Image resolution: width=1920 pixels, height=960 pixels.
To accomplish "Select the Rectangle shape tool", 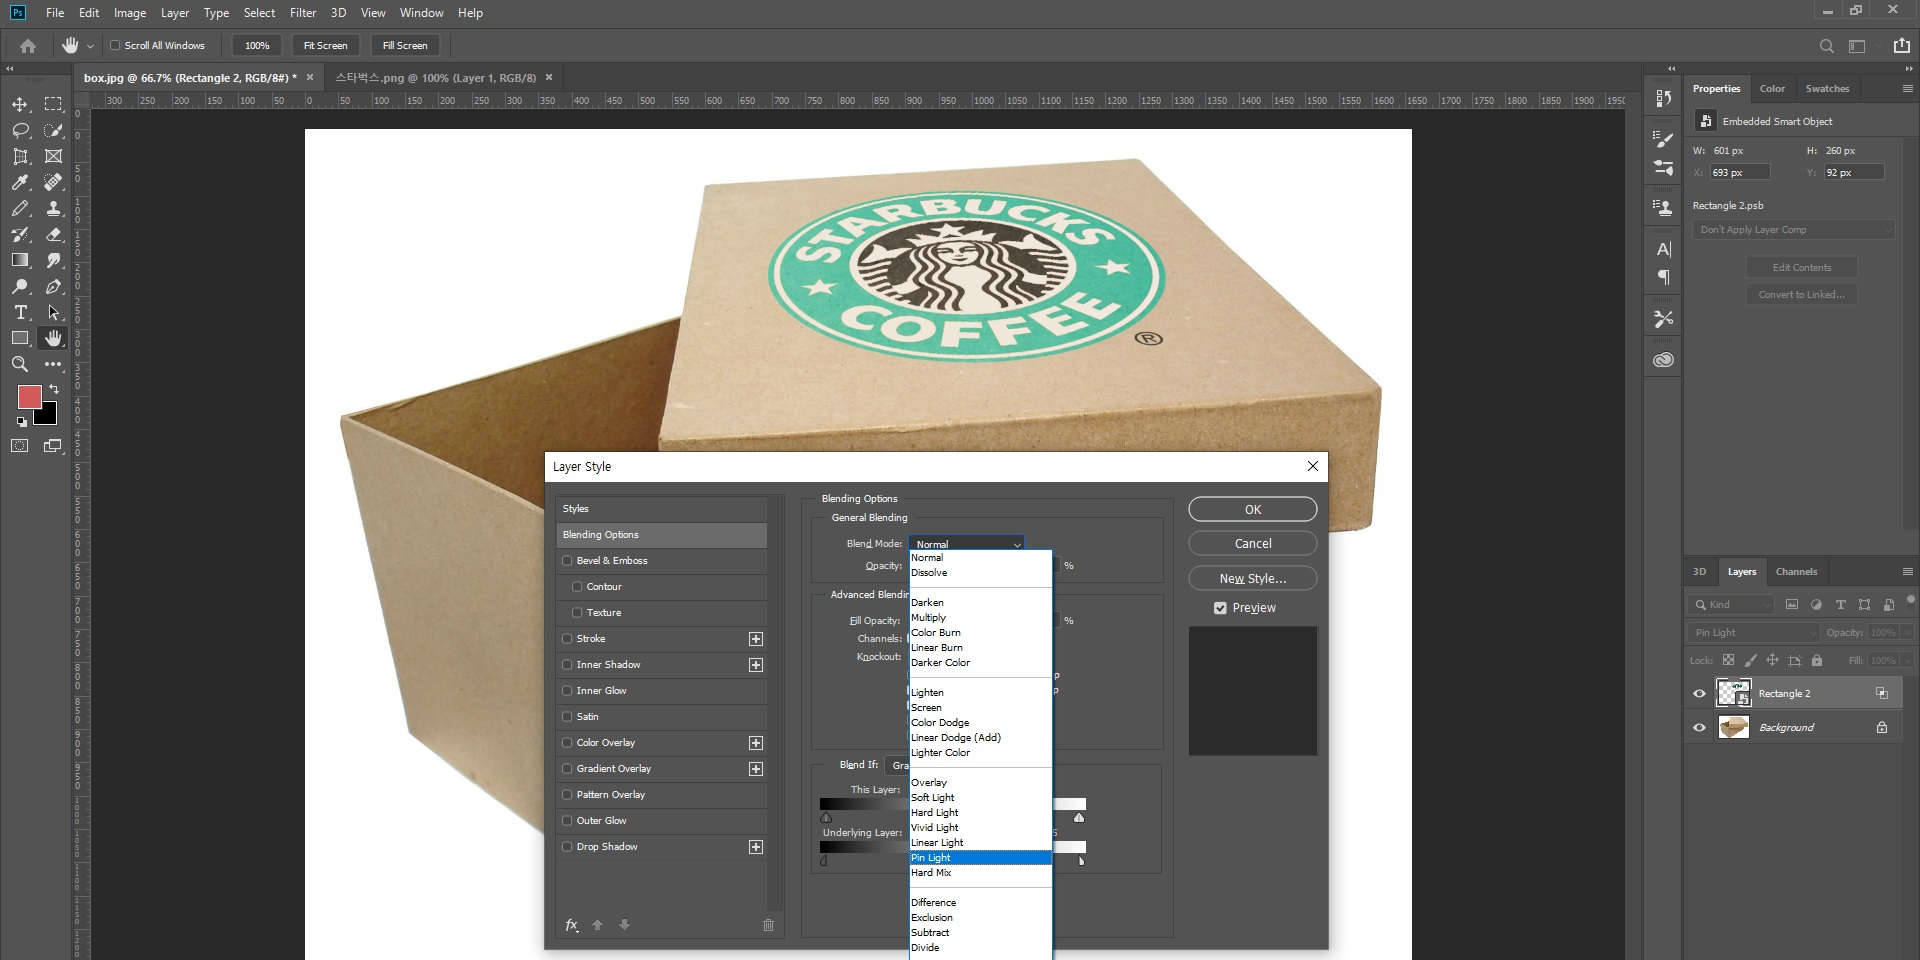I will tap(20, 338).
